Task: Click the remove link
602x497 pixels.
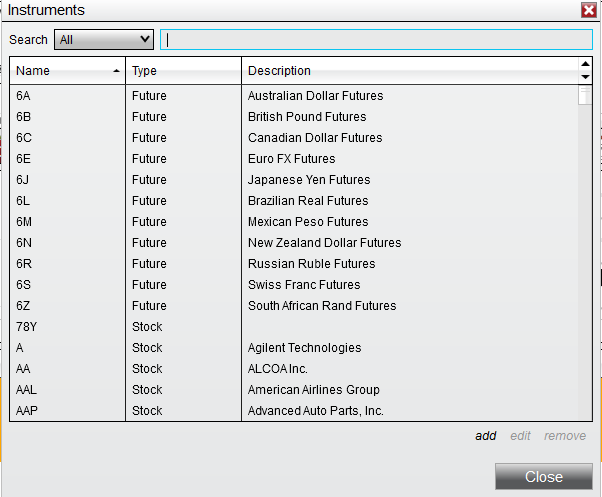Action: tap(565, 436)
